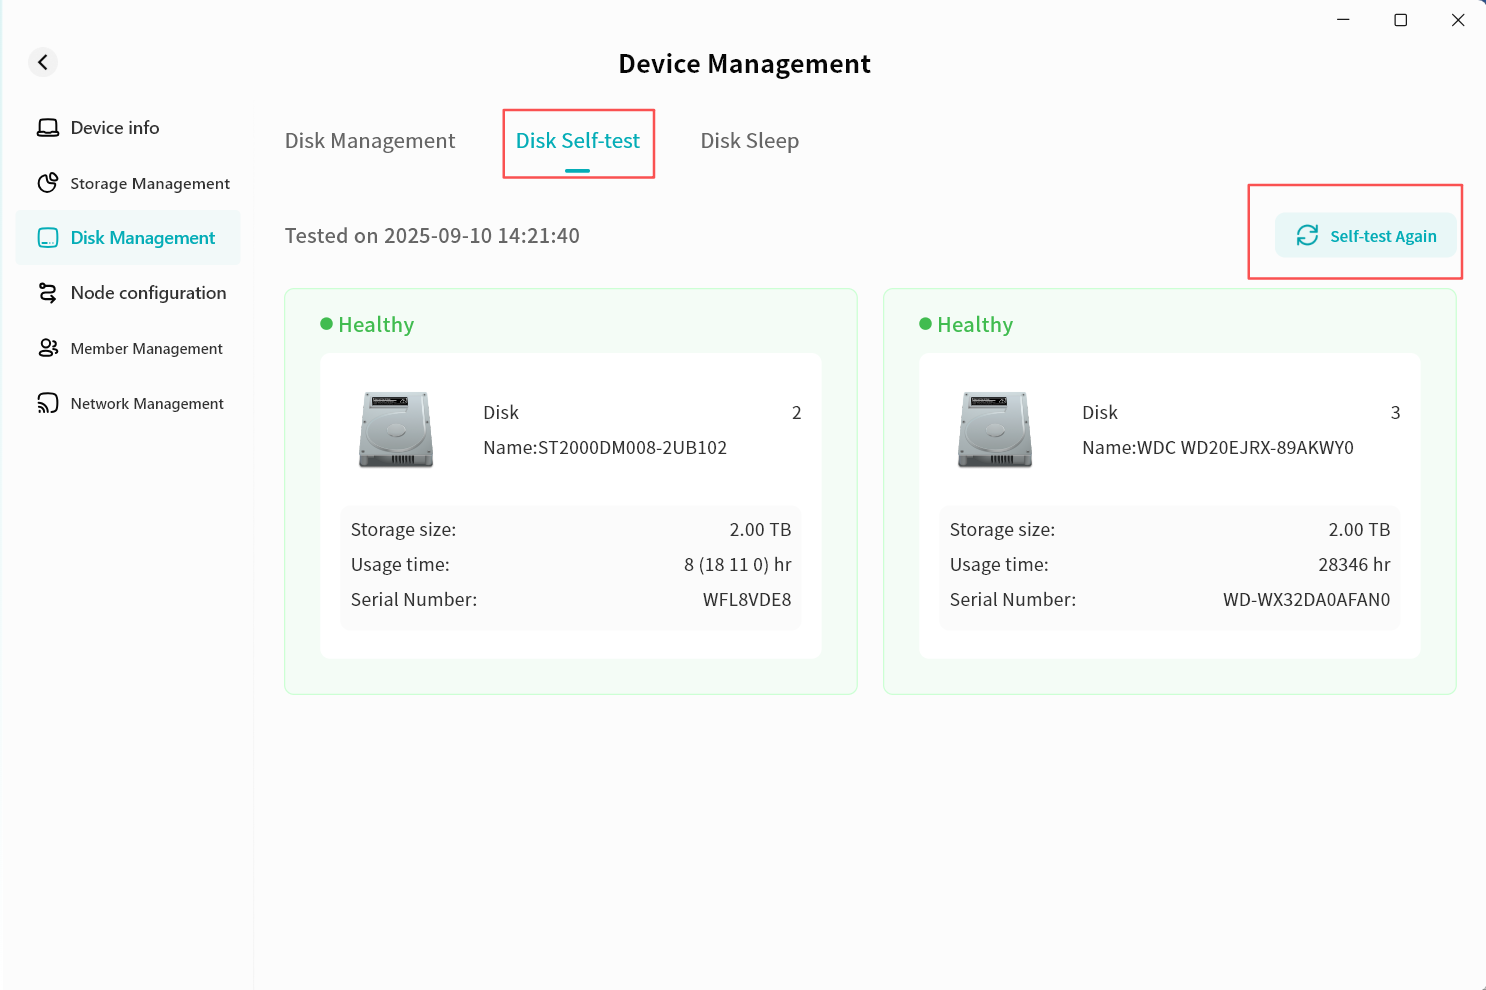The width and height of the screenshot is (1486, 990).
Task: Click the Storage Management pie chart icon
Action: tap(47, 183)
